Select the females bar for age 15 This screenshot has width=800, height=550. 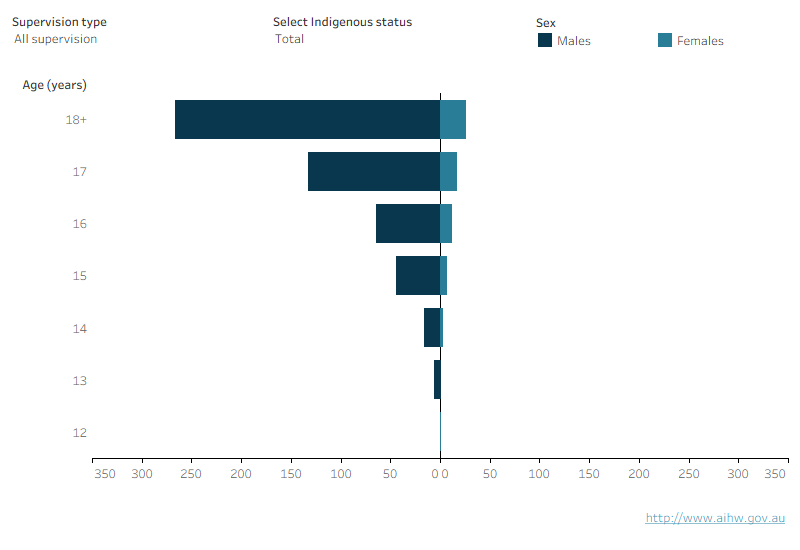[x=443, y=276]
